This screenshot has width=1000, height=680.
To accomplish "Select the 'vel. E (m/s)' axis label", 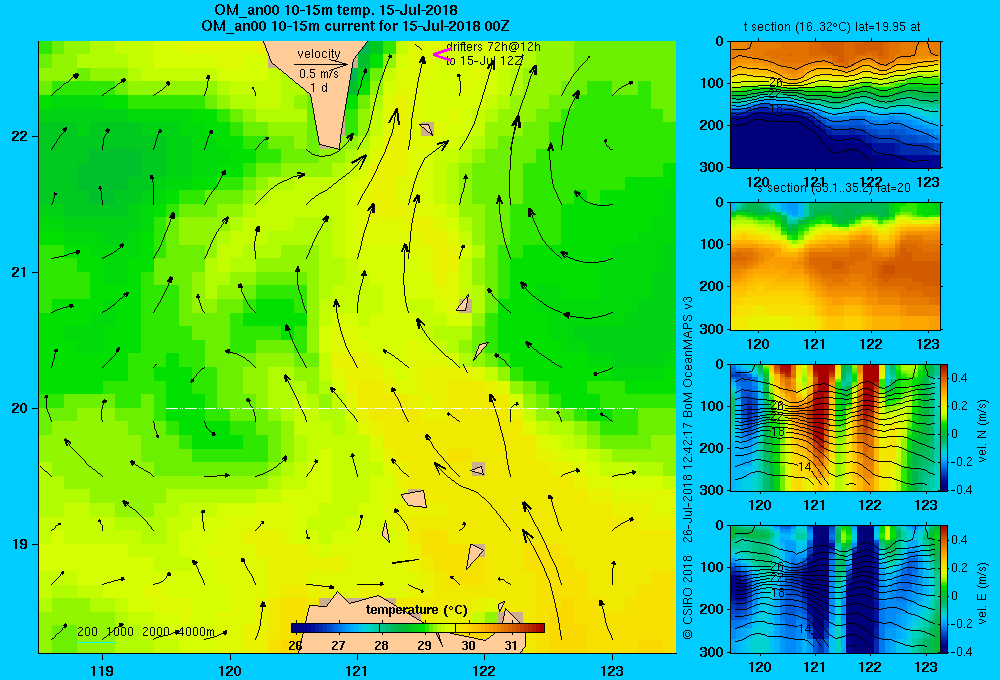I will click(x=982, y=593).
